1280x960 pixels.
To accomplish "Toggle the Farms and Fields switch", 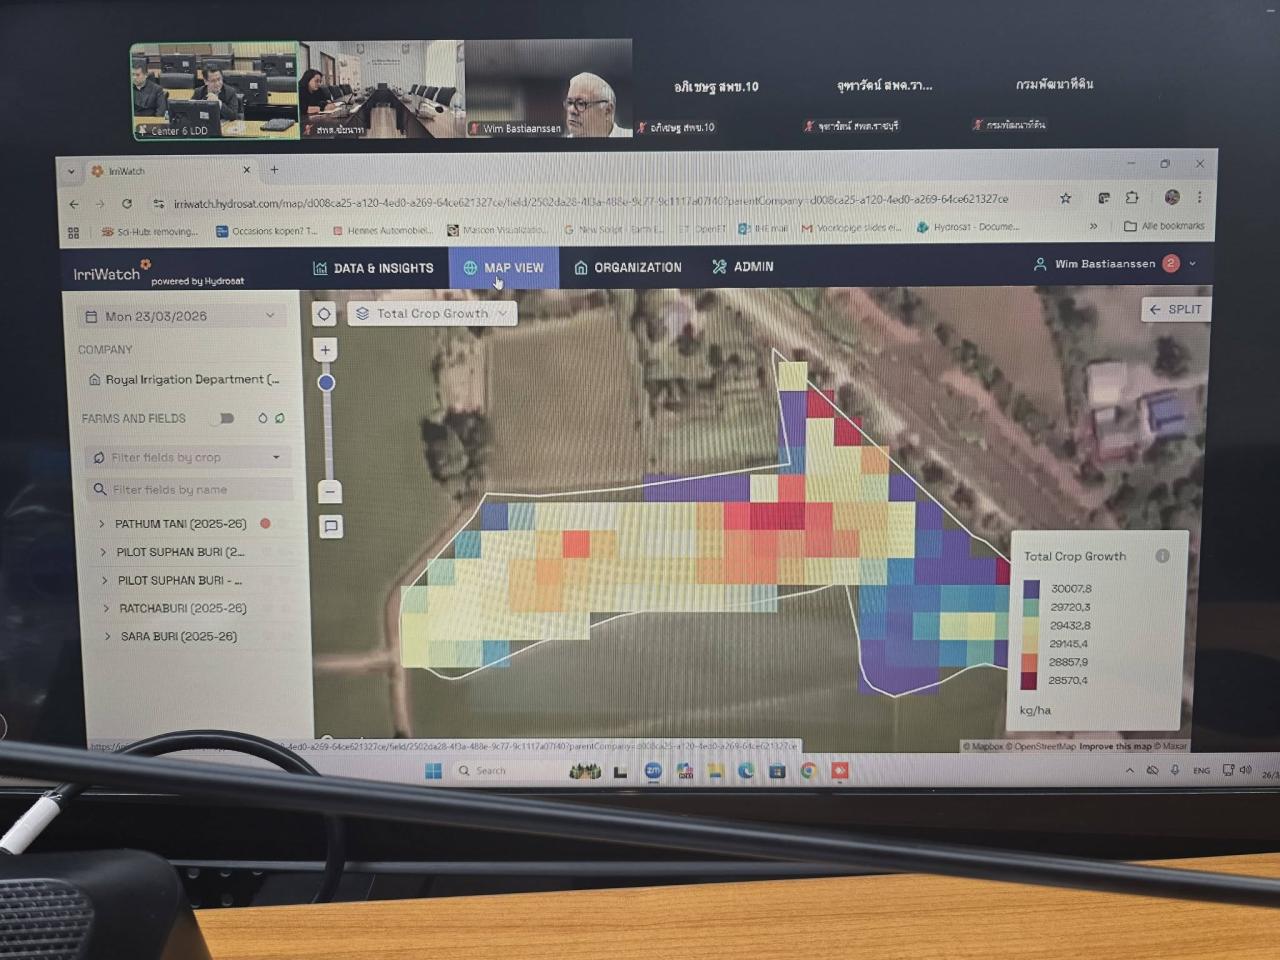I will coord(225,418).
